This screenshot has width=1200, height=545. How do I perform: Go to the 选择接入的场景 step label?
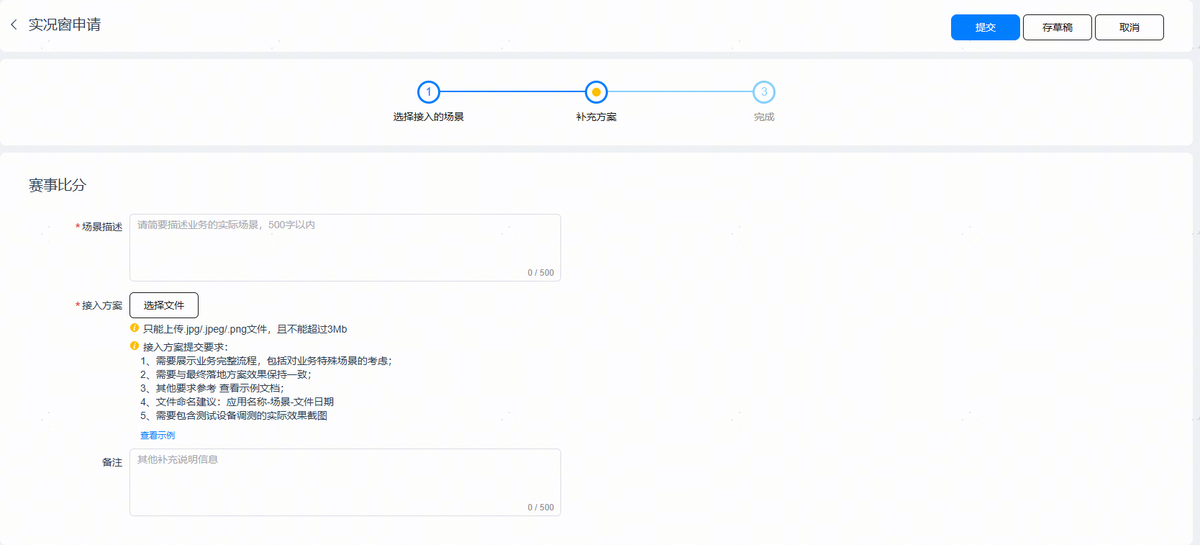[428, 117]
